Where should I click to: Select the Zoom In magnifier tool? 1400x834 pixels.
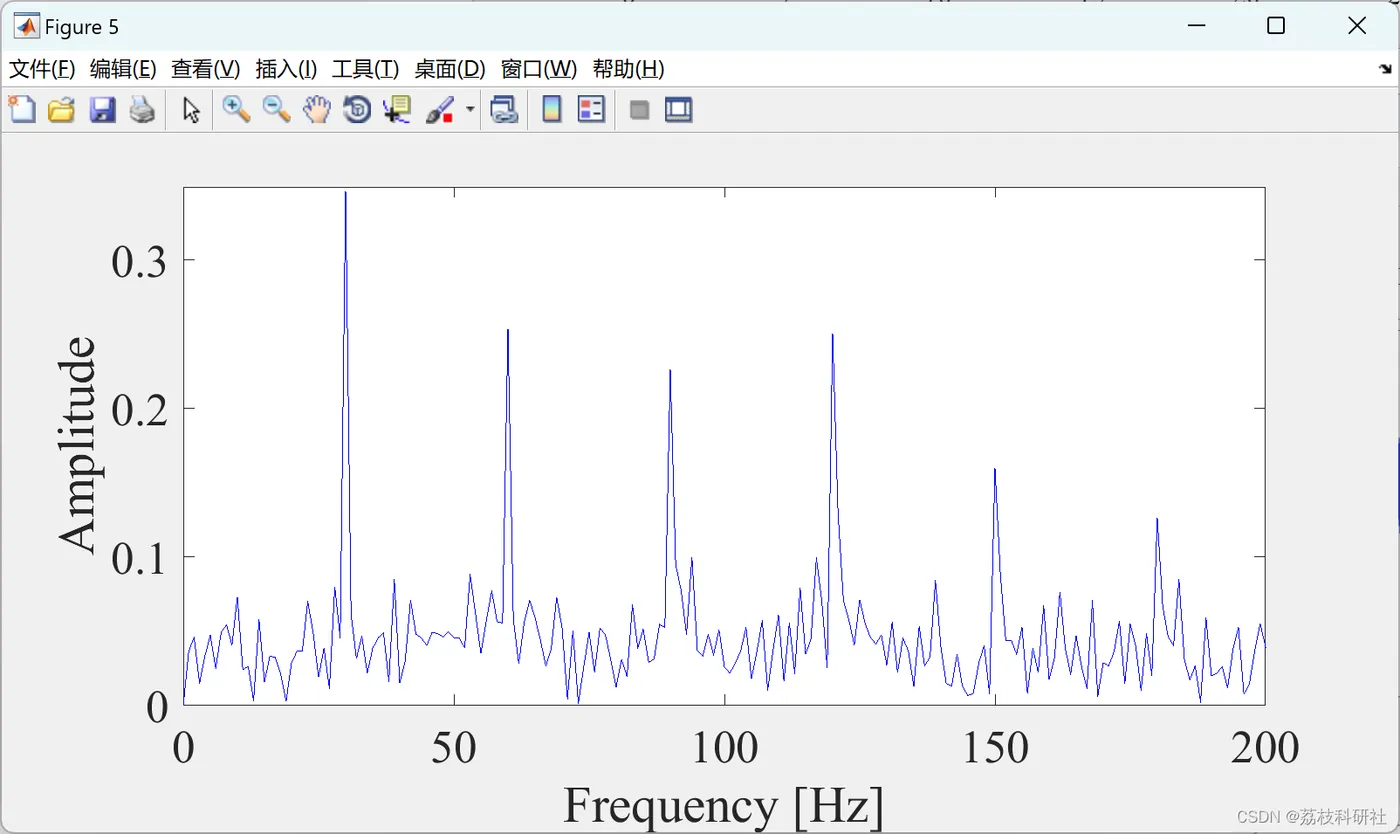coord(236,109)
